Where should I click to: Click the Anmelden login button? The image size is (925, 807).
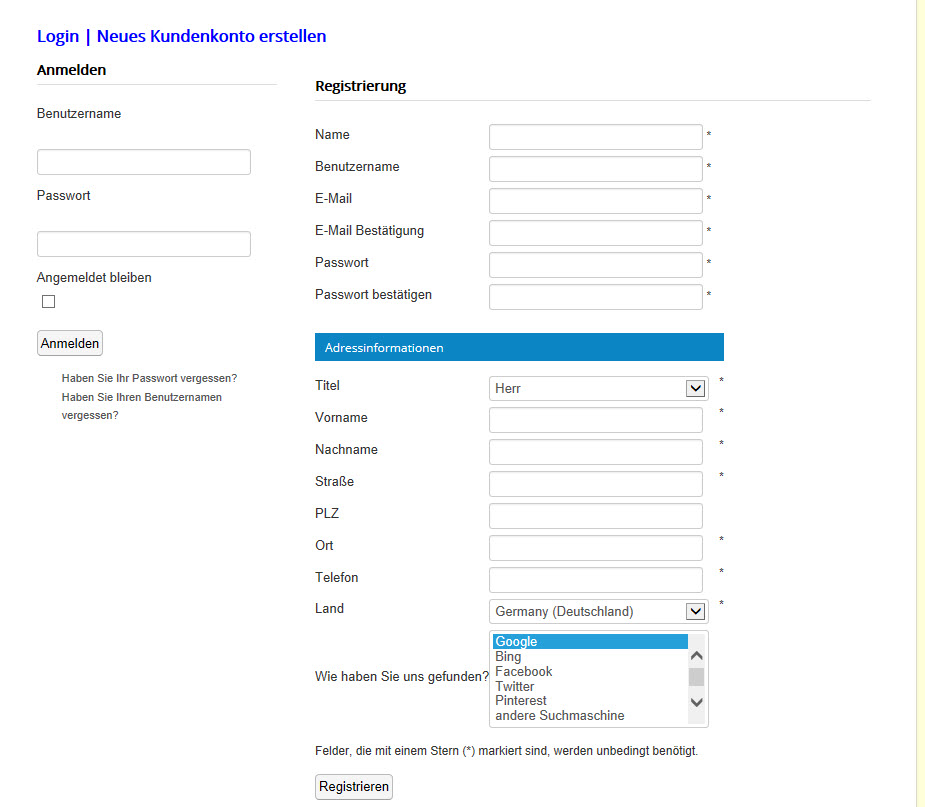[x=70, y=343]
